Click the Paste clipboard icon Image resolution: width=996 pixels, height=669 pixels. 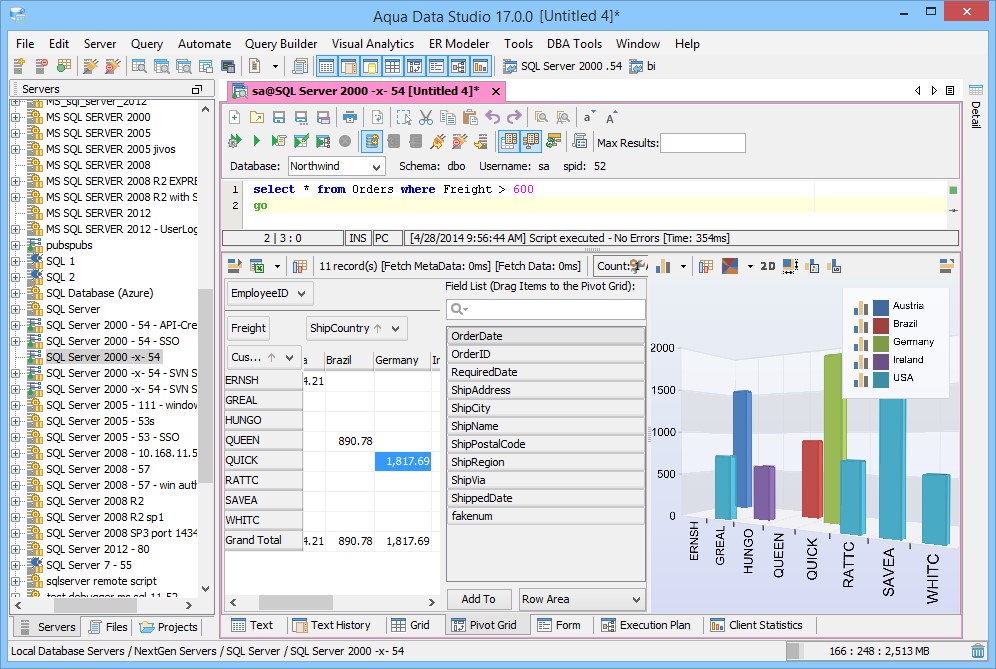tap(472, 117)
